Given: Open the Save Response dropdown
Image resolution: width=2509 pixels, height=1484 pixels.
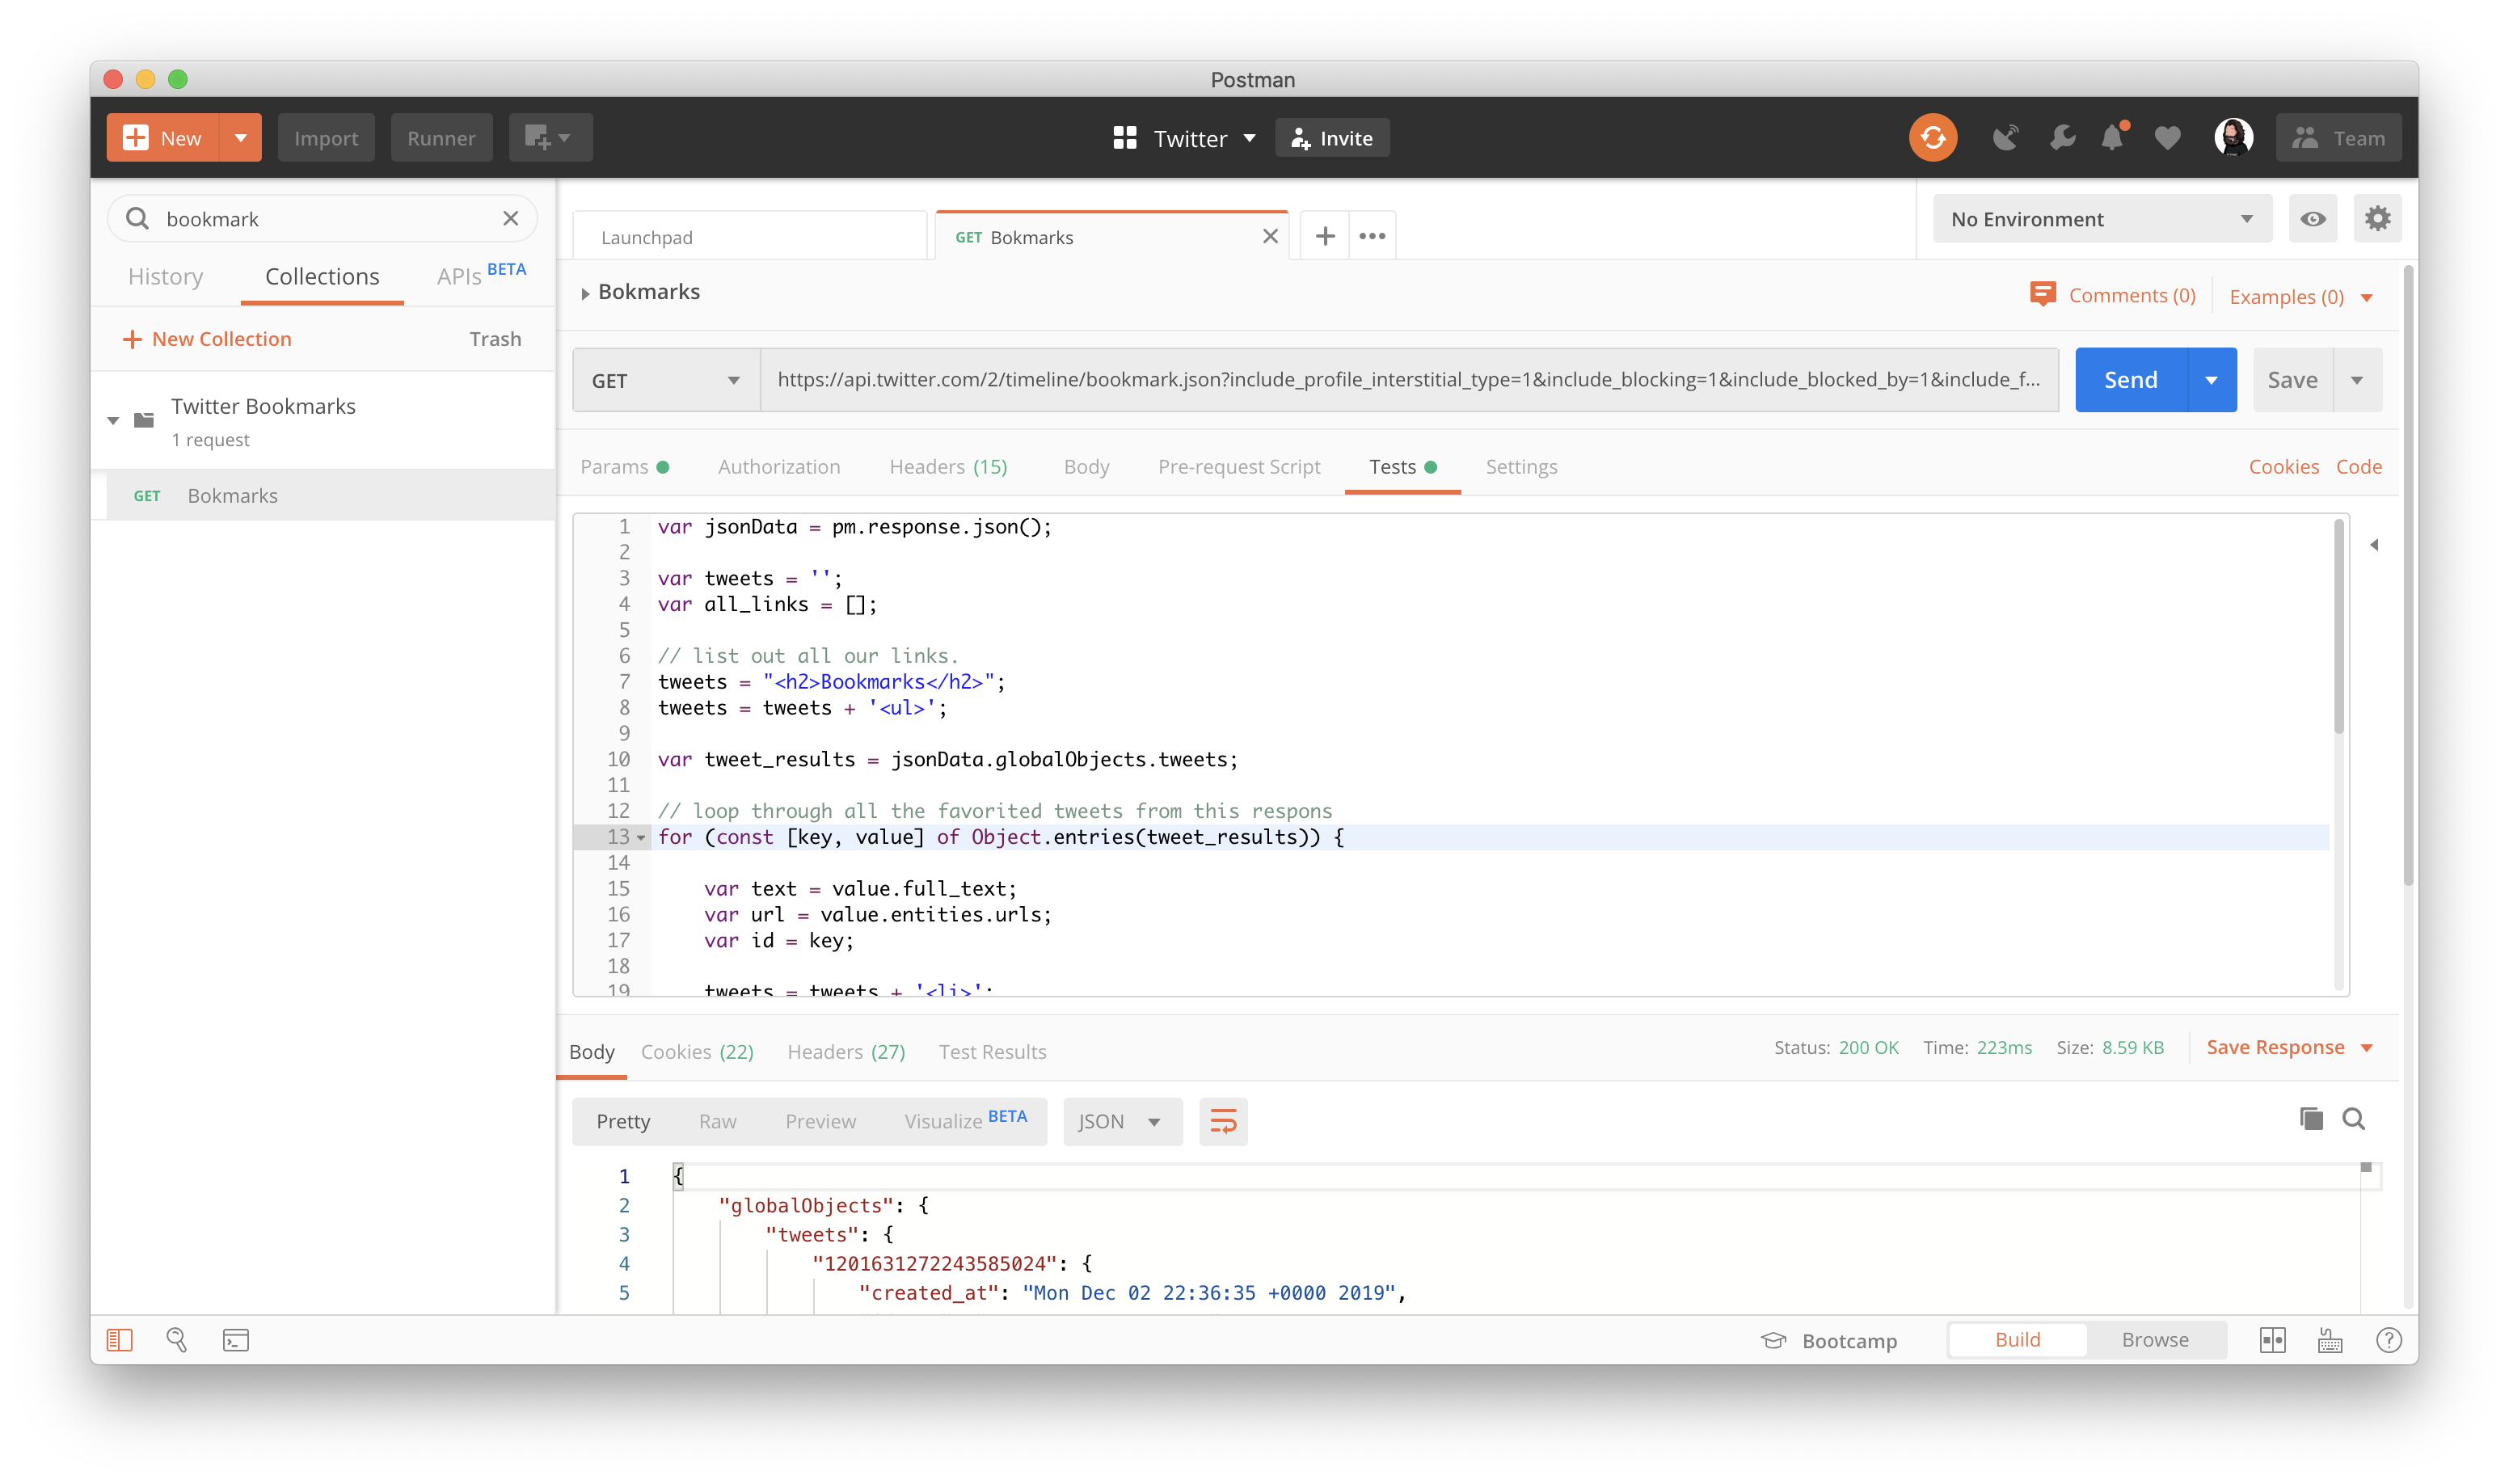Looking at the screenshot, I should point(2289,1047).
